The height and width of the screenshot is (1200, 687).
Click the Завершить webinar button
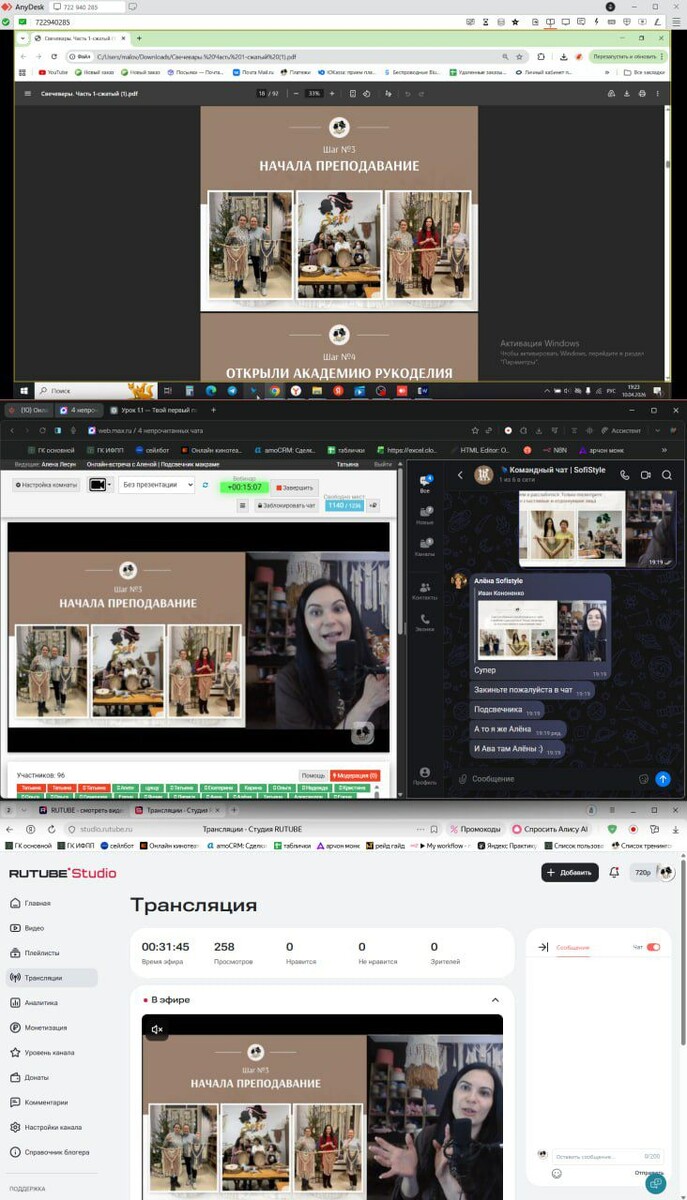296,488
